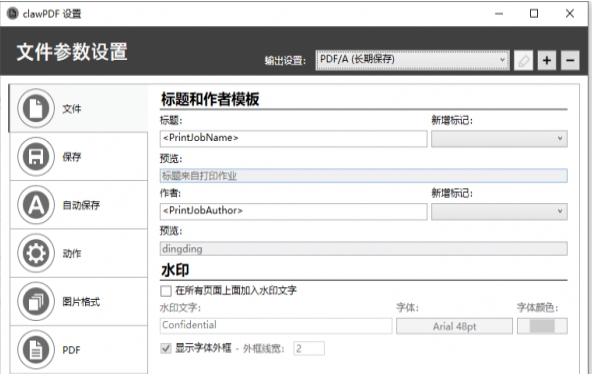Open the 文件 settings icon
The height and width of the screenshot is (374, 592).
36,108
